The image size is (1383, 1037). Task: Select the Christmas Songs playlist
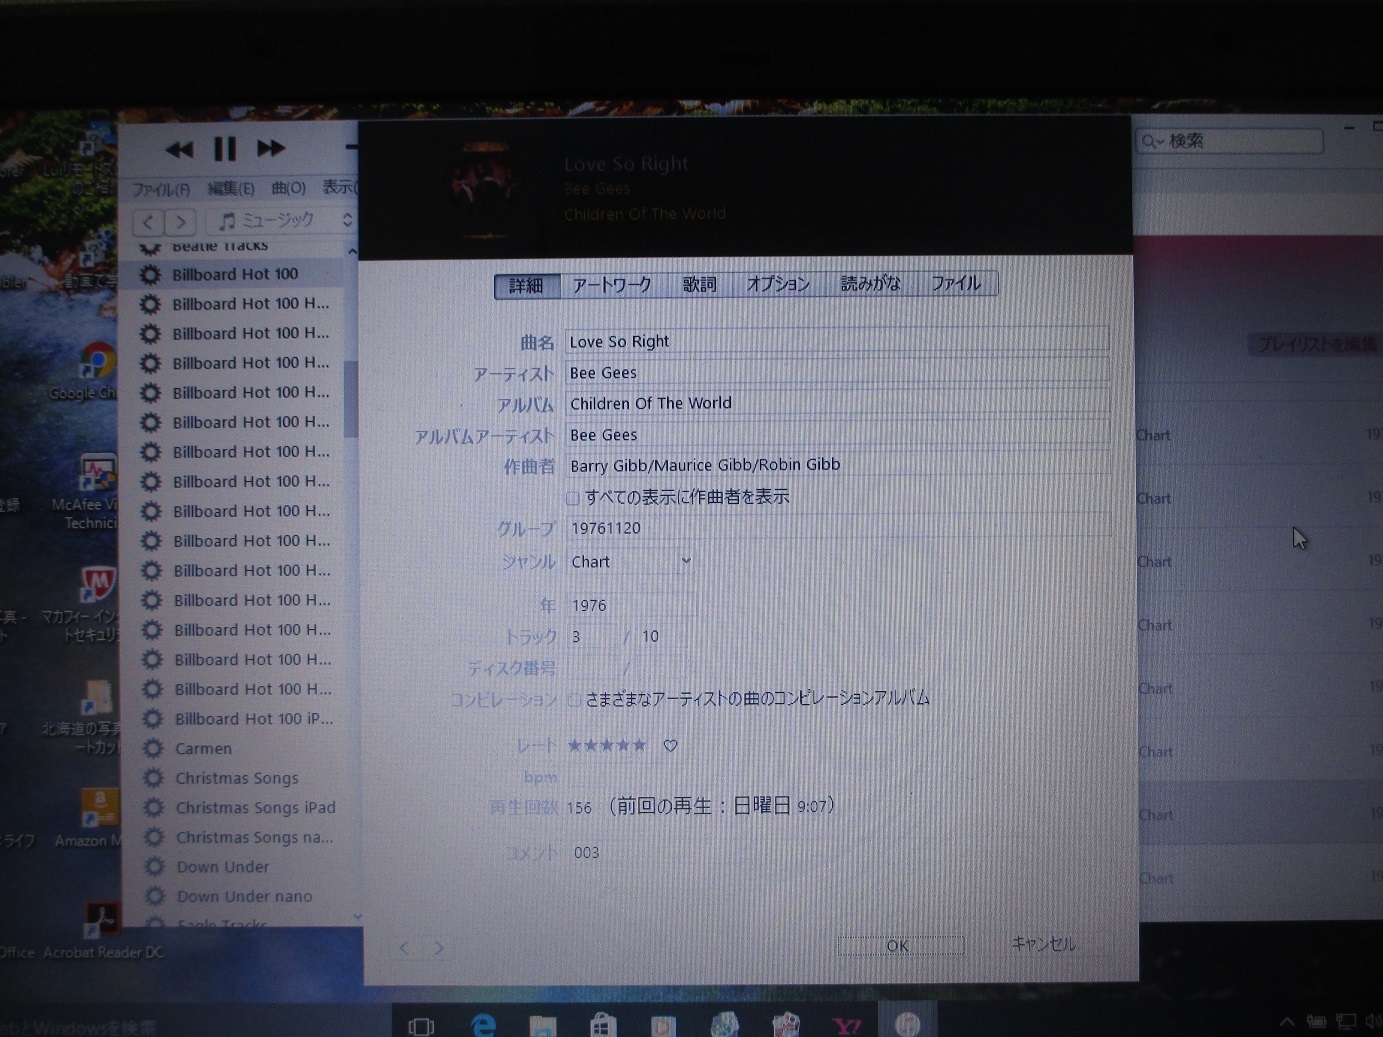coord(237,778)
